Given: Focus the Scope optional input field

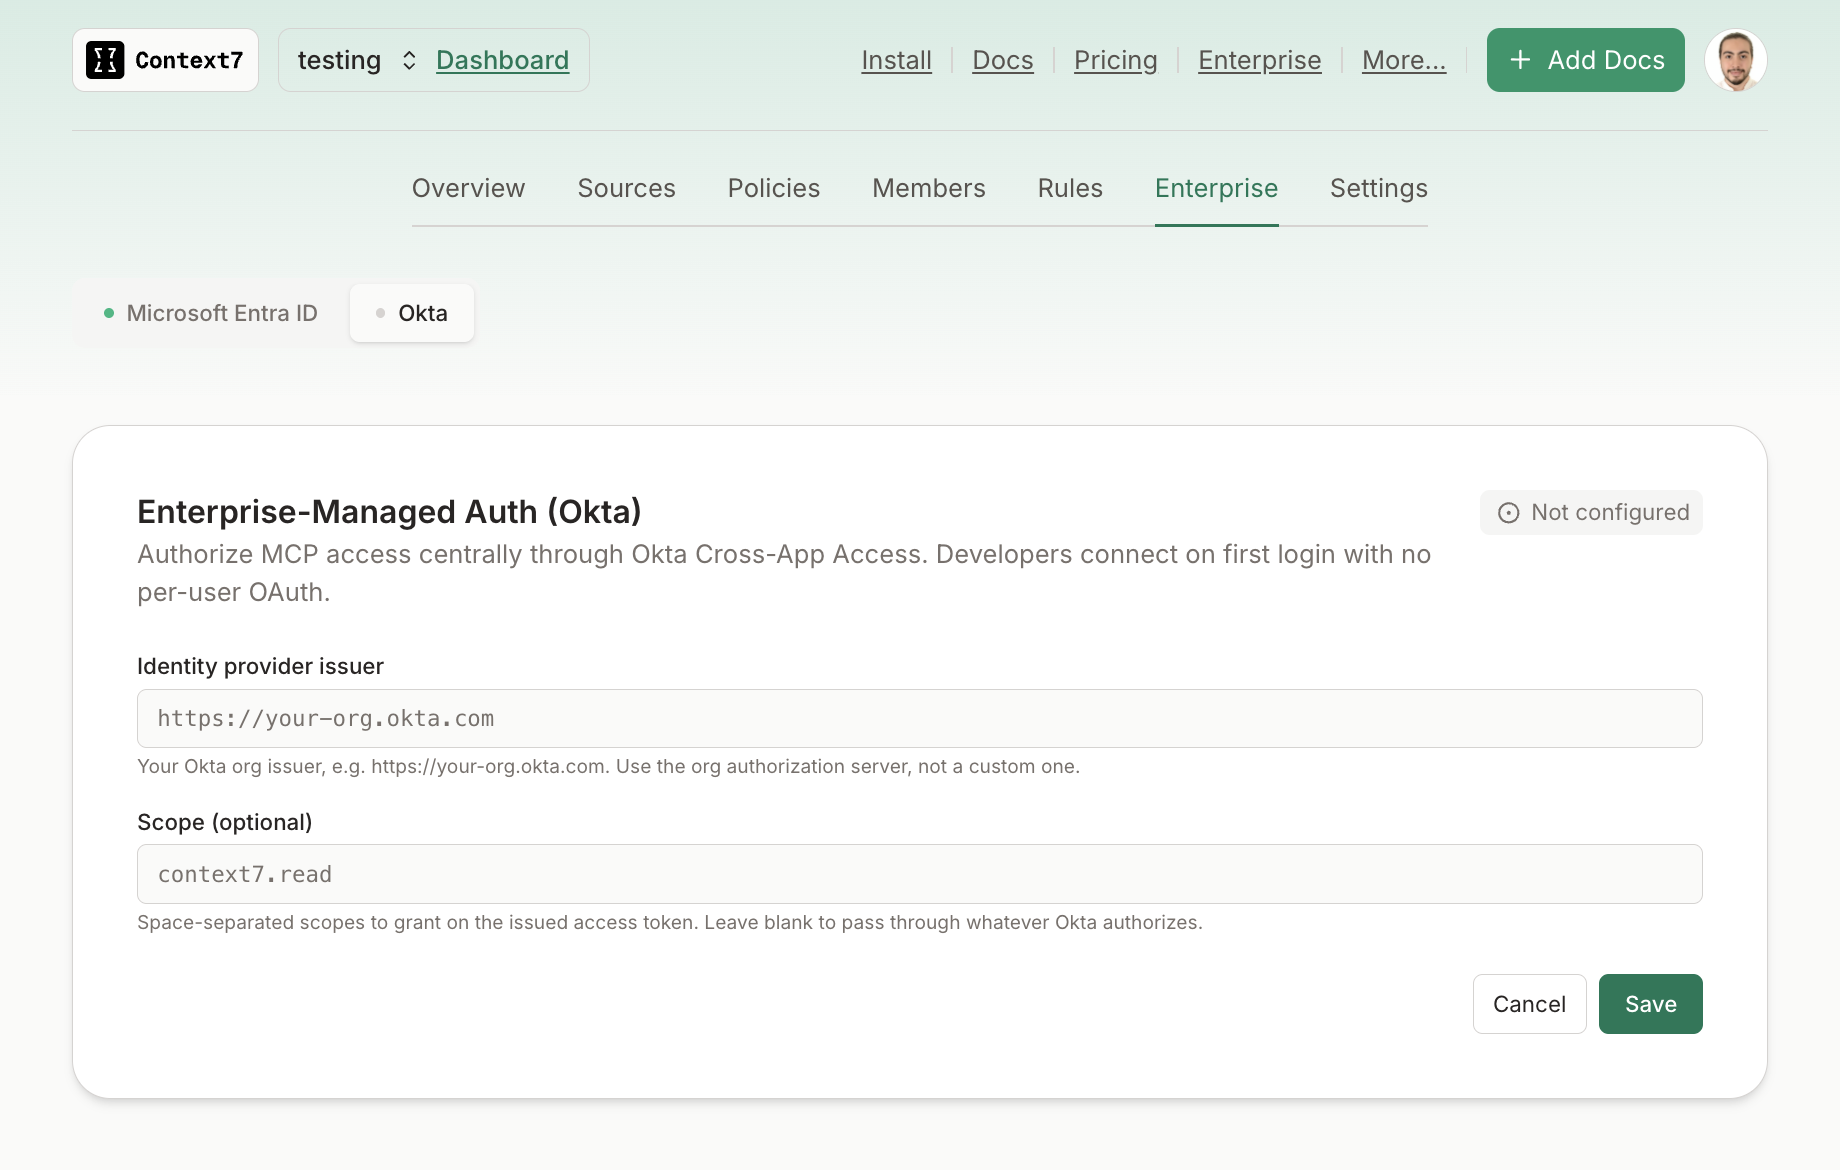Looking at the screenshot, I should 919,874.
